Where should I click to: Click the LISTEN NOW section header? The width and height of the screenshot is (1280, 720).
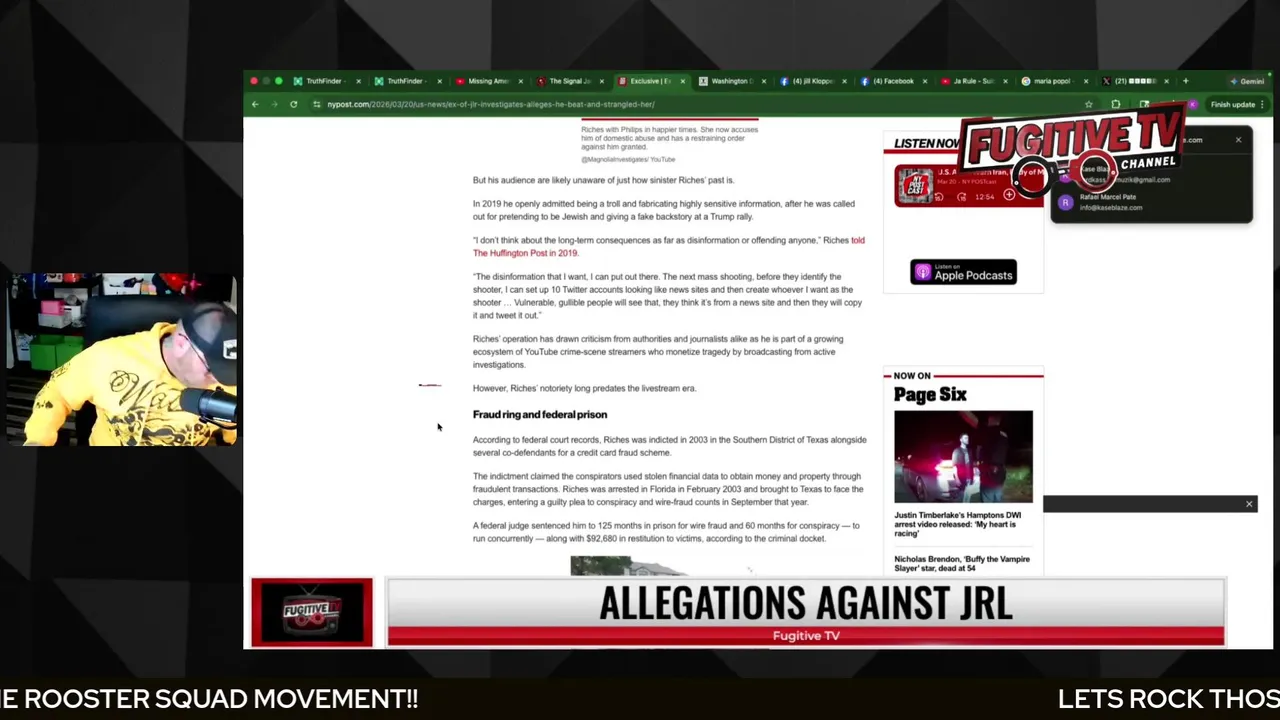(x=927, y=143)
